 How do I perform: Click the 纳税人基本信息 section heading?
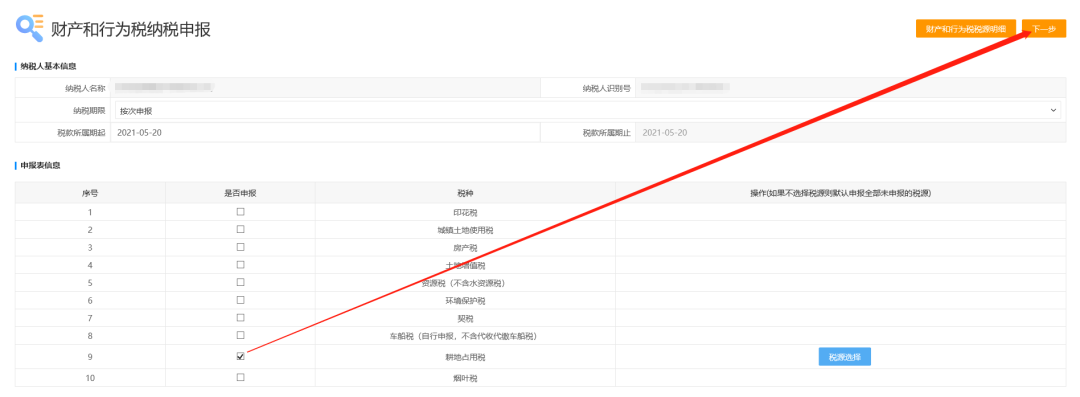pos(48,66)
